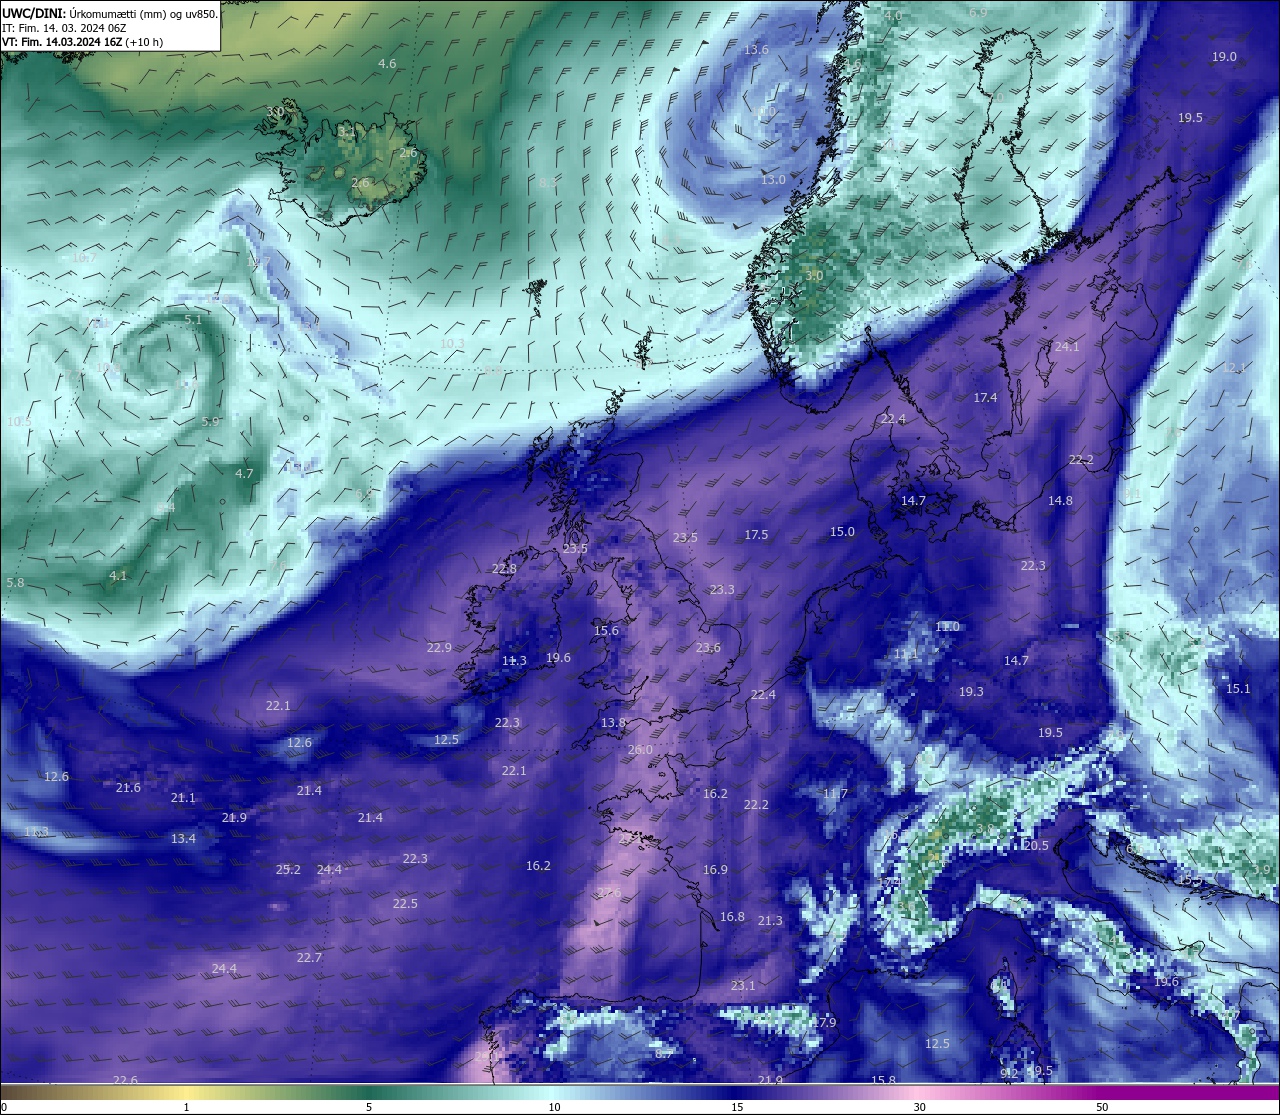Click the 5.8 value at the left edge
The height and width of the screenshot is (1115, 1280).
click(15, 582)
